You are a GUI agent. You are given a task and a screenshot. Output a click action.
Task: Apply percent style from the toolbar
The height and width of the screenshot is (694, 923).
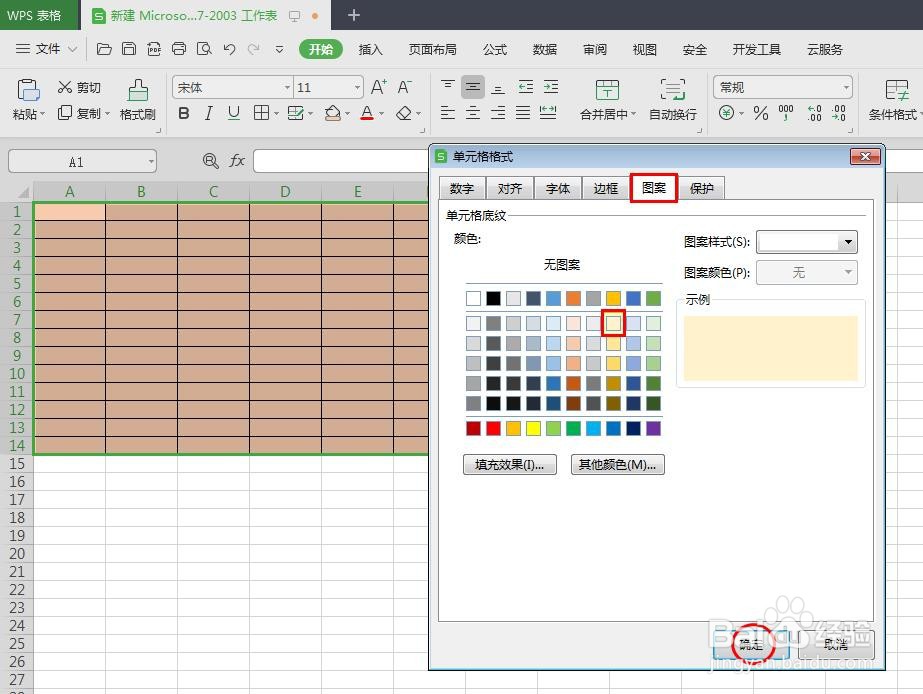tap(760, 114)
